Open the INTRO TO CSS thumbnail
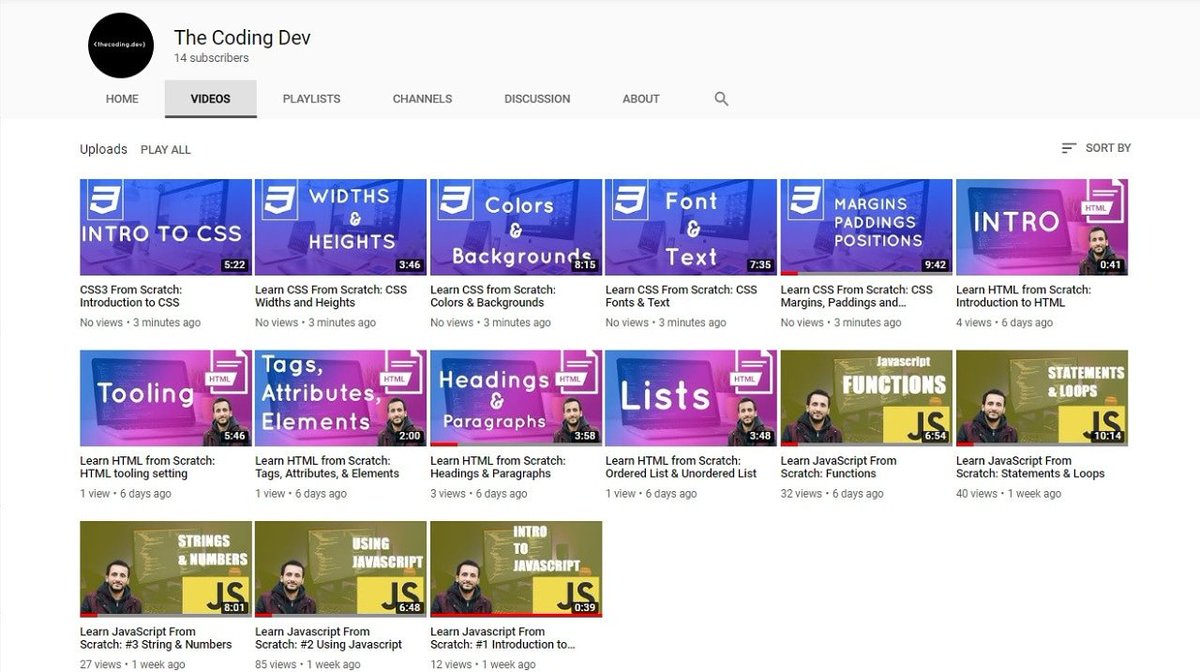The image size is (1200, 672). 166,227
